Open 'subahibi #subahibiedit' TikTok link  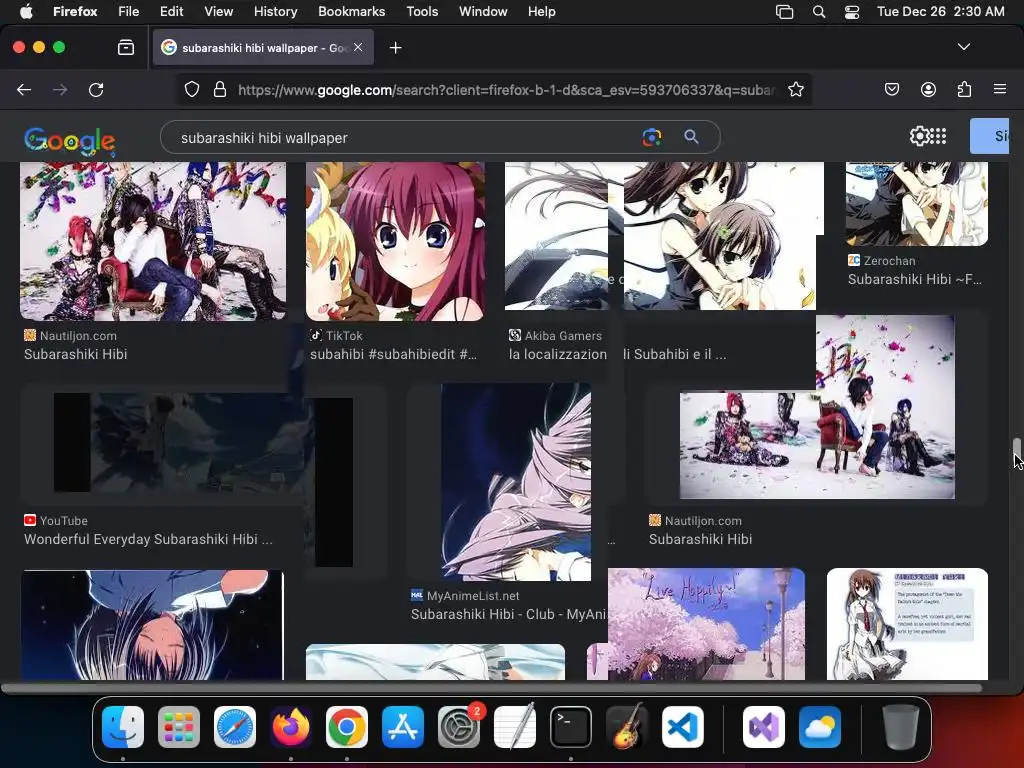point(393,354)
